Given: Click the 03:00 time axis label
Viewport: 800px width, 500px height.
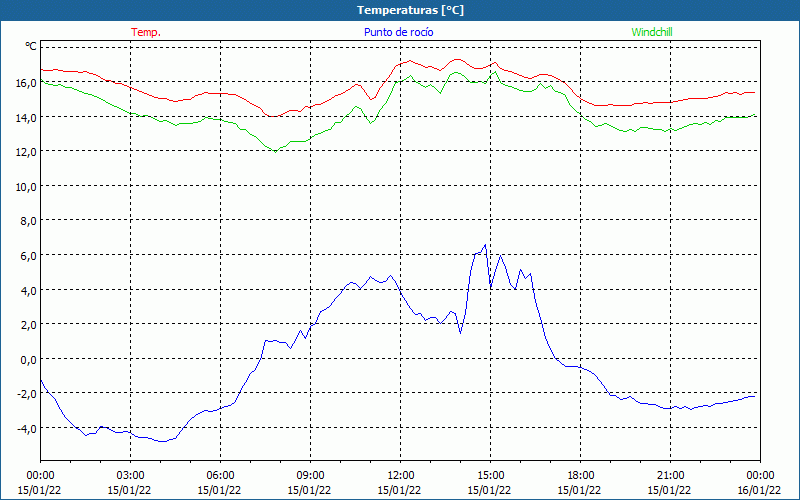Looking at the screenshot, I should (x=131, y=476).
